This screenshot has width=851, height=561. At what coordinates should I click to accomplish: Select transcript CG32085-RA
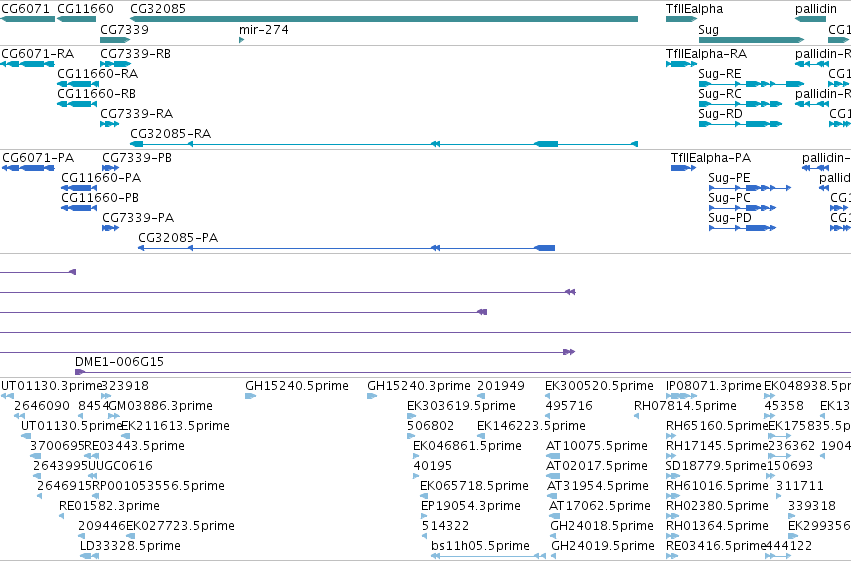170,133
